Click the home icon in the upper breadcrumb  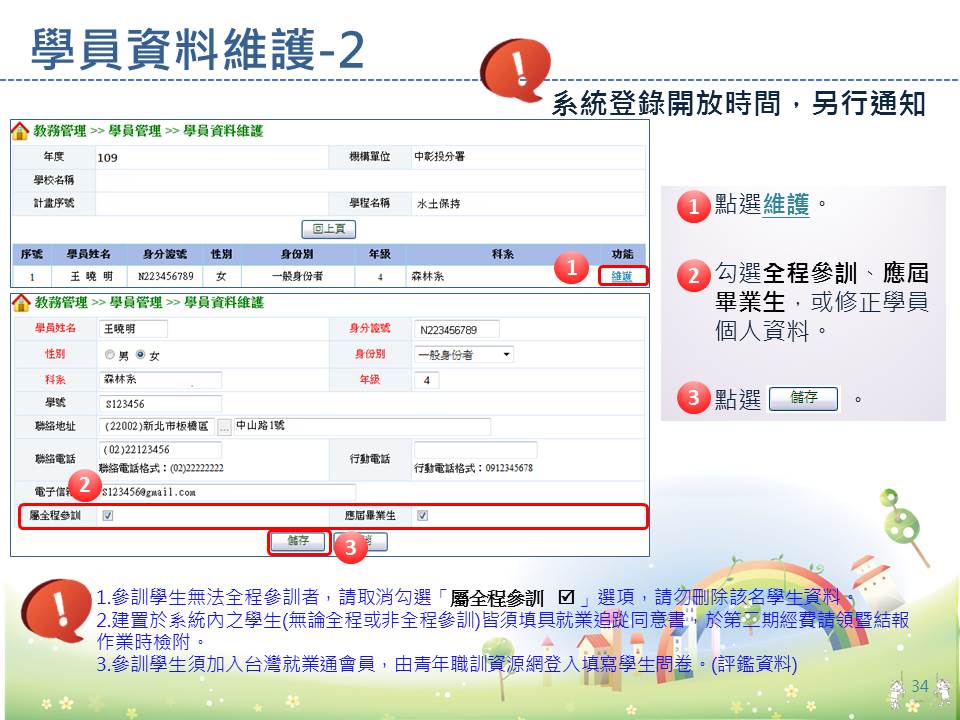(x=20, y=132)
